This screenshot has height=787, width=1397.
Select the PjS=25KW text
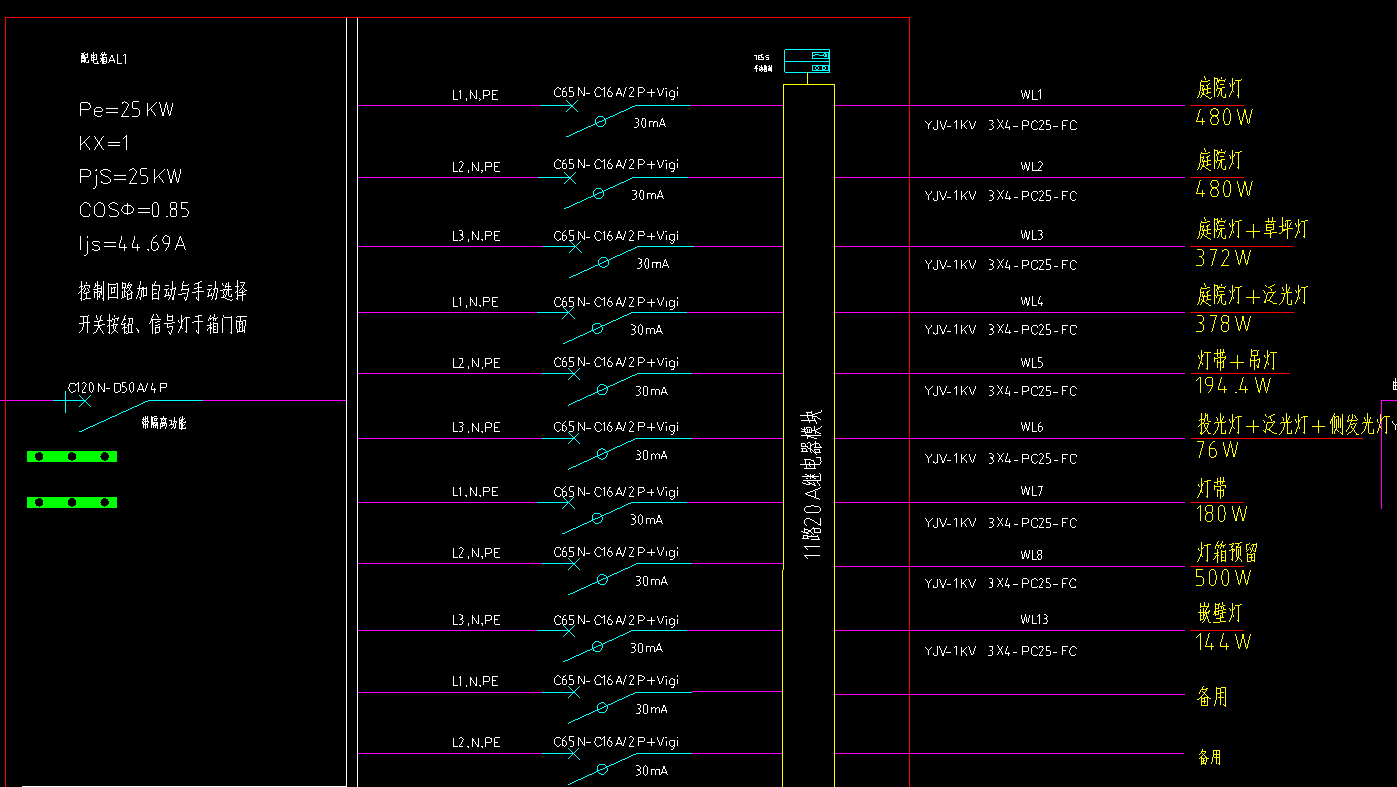130,177
